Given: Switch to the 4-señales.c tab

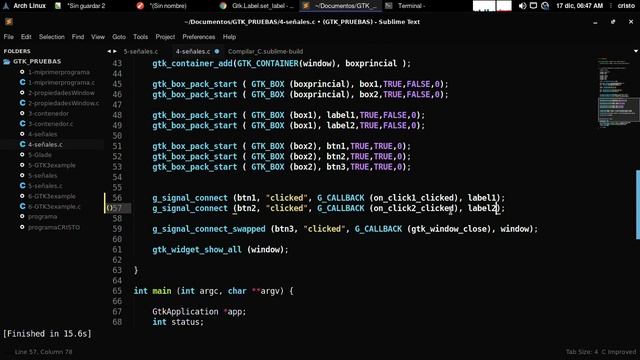Looking at the screenshot, I should pos(193,51).
